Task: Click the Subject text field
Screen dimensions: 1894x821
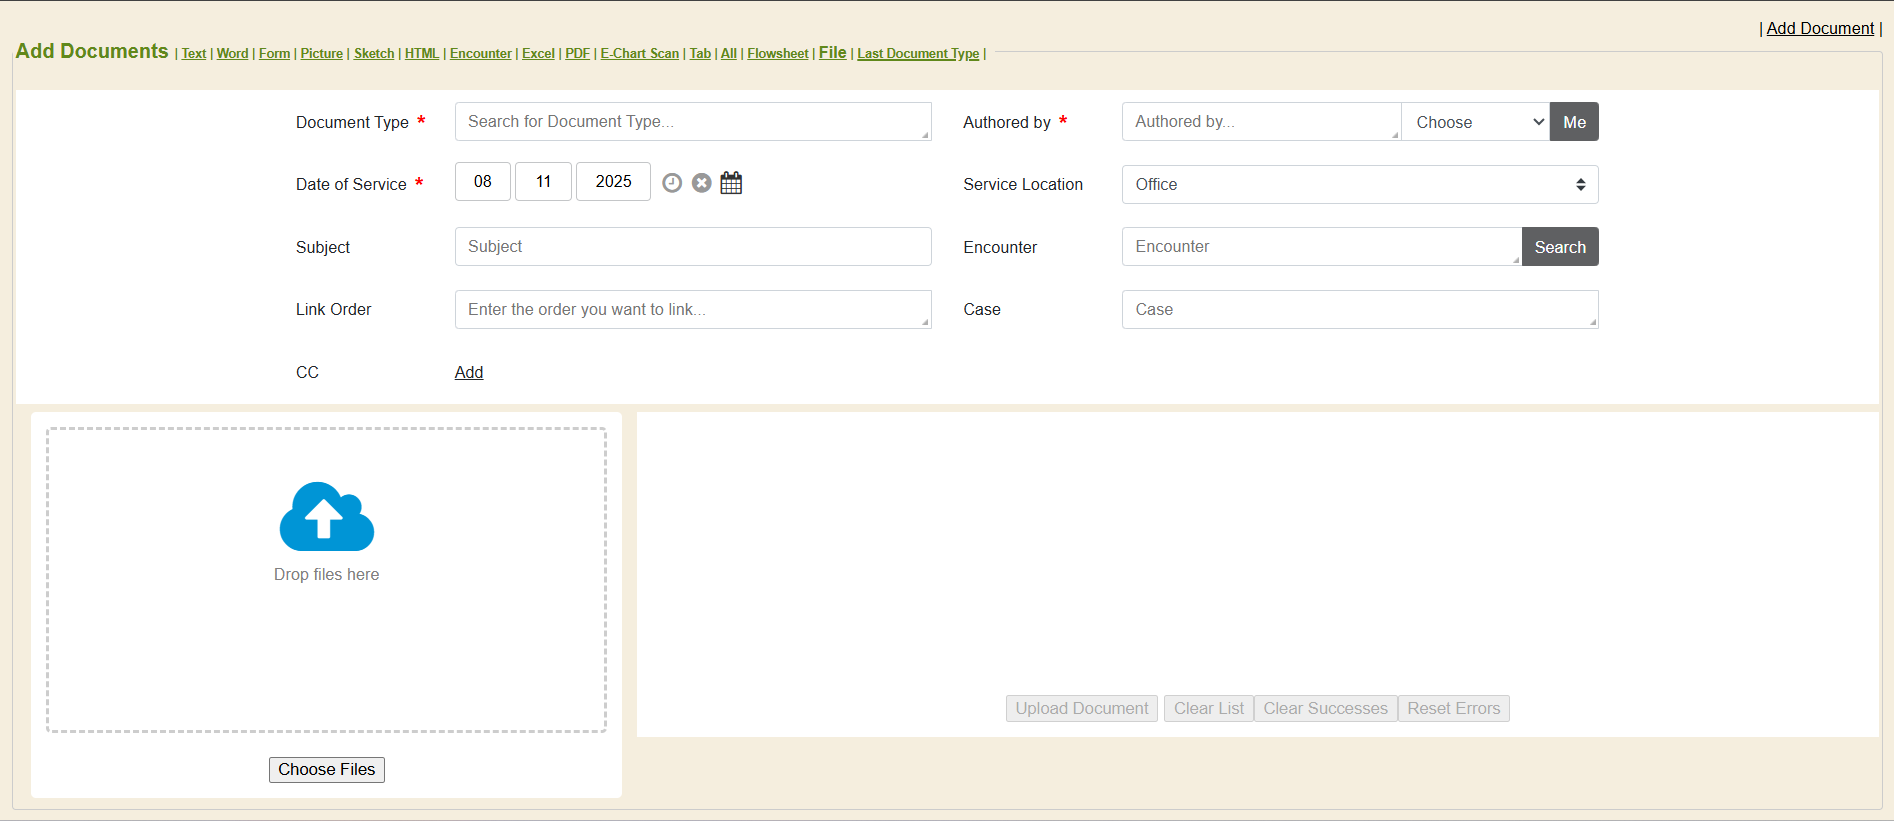Action: pyautogui.click(x=692, y=247)
